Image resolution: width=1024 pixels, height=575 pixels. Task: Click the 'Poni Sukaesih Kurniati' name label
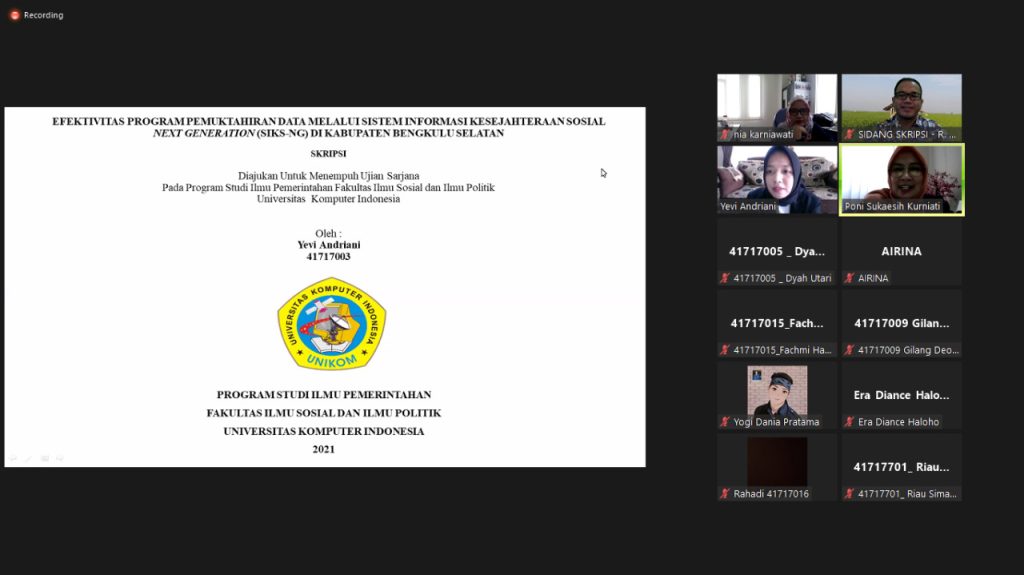tap(892, 206)
